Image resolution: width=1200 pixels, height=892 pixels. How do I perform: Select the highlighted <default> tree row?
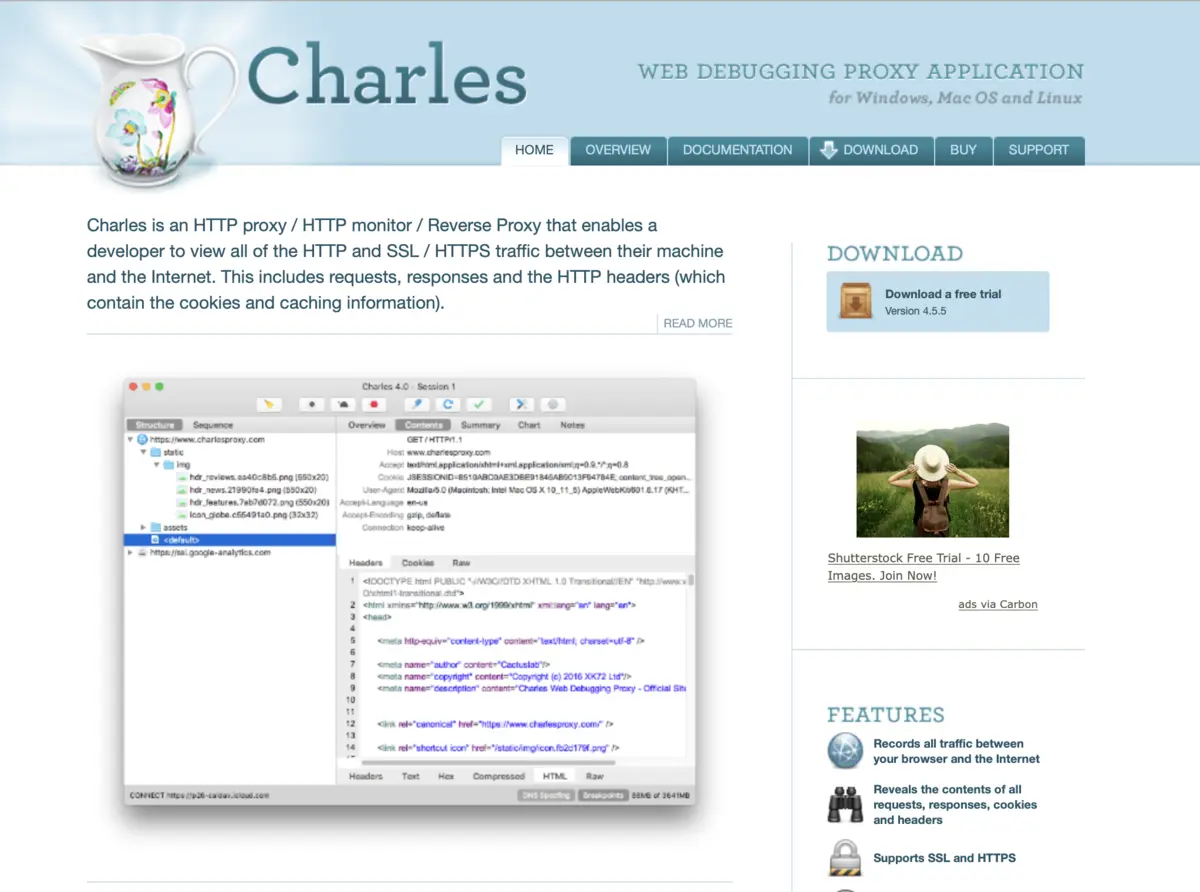[230, 540]
